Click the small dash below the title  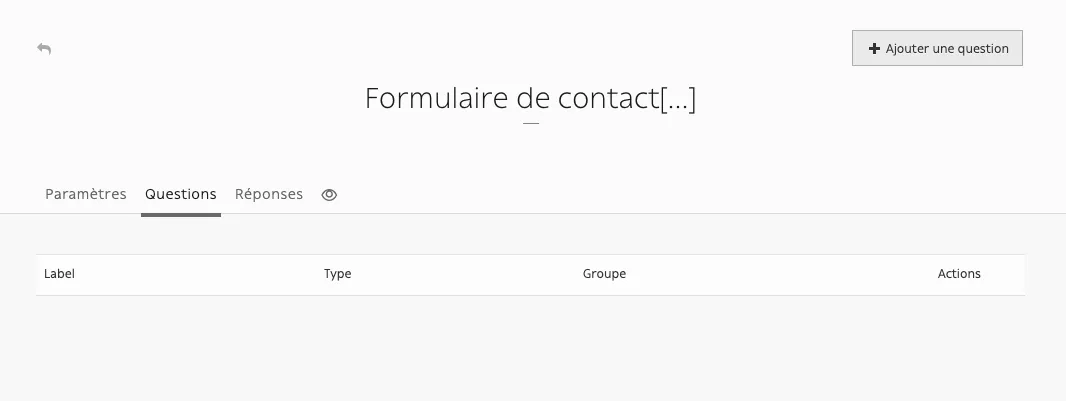(531, 124)
